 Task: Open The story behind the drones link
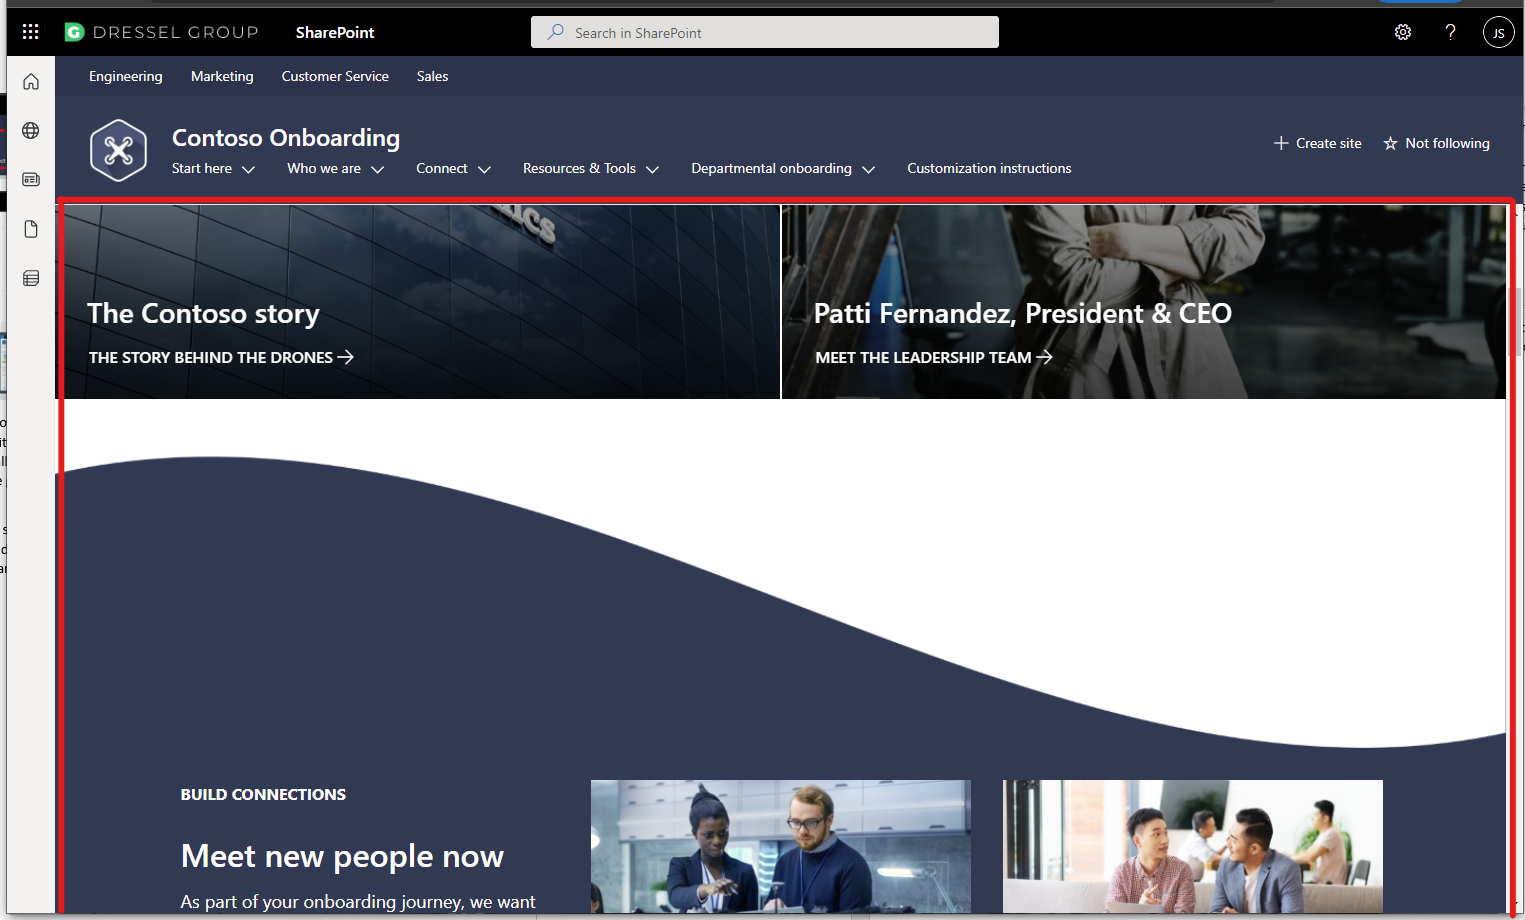(221, 357)
